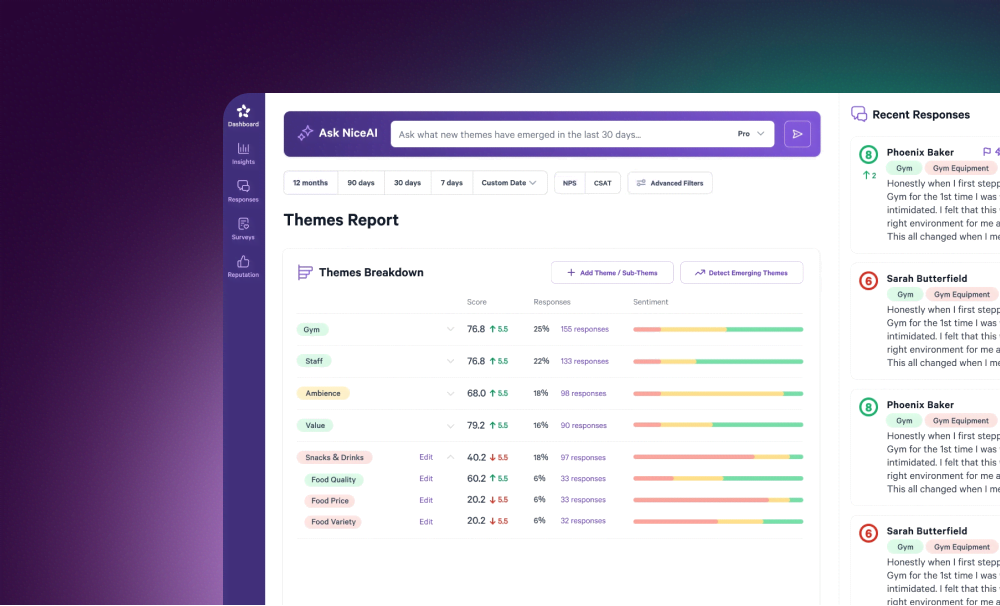Click Gym Equipment tag on first Sarah Butterfield card

tap(962, 295)
